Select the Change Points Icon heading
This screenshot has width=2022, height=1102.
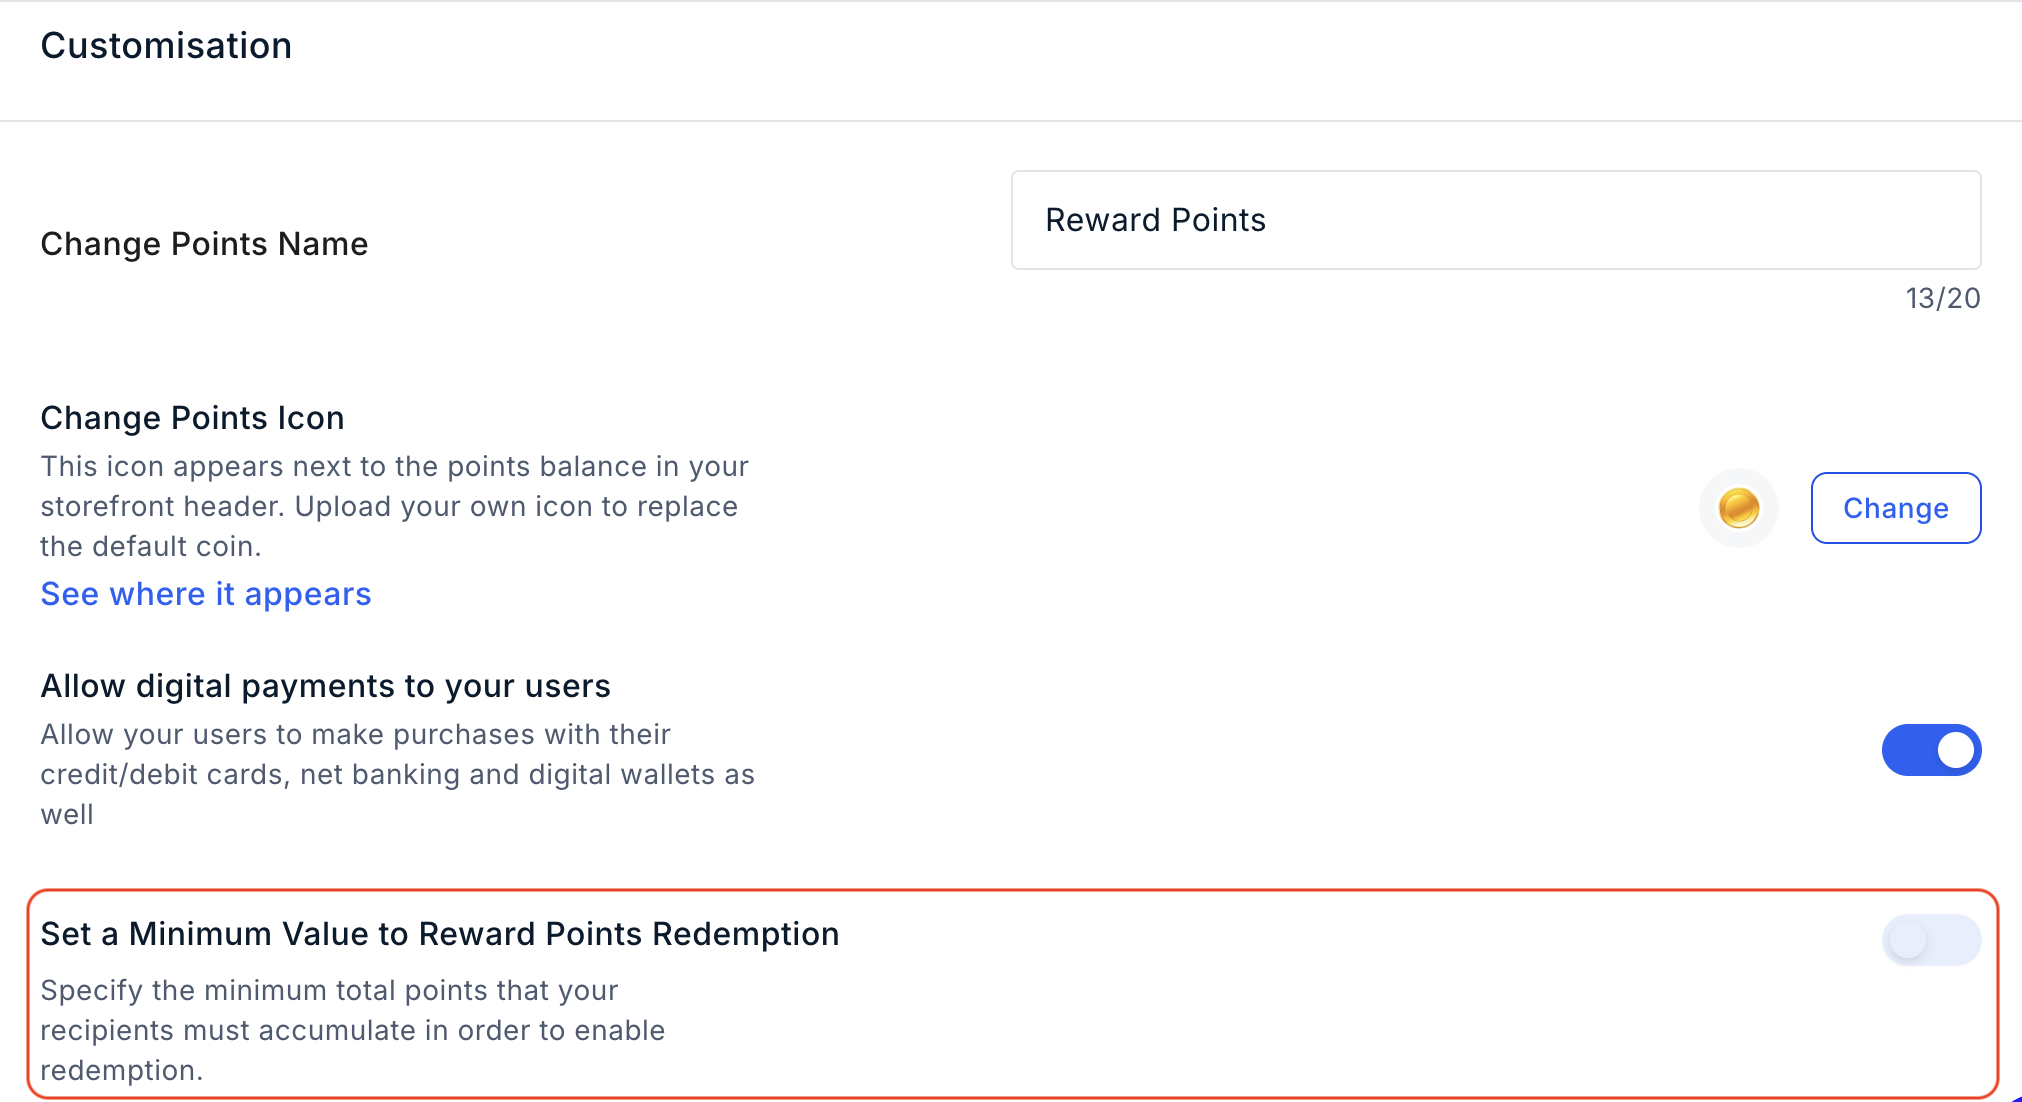pos(193,418)
